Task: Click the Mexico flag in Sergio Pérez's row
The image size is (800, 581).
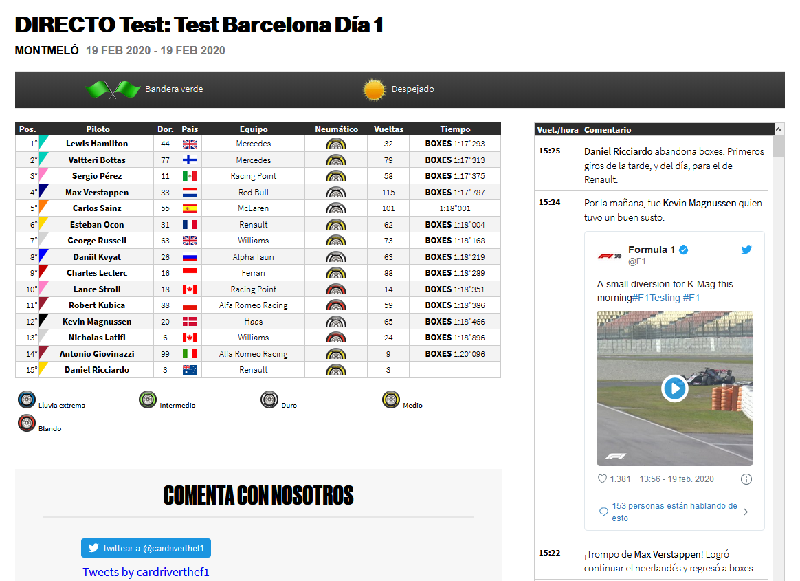Action: point(190,176)
